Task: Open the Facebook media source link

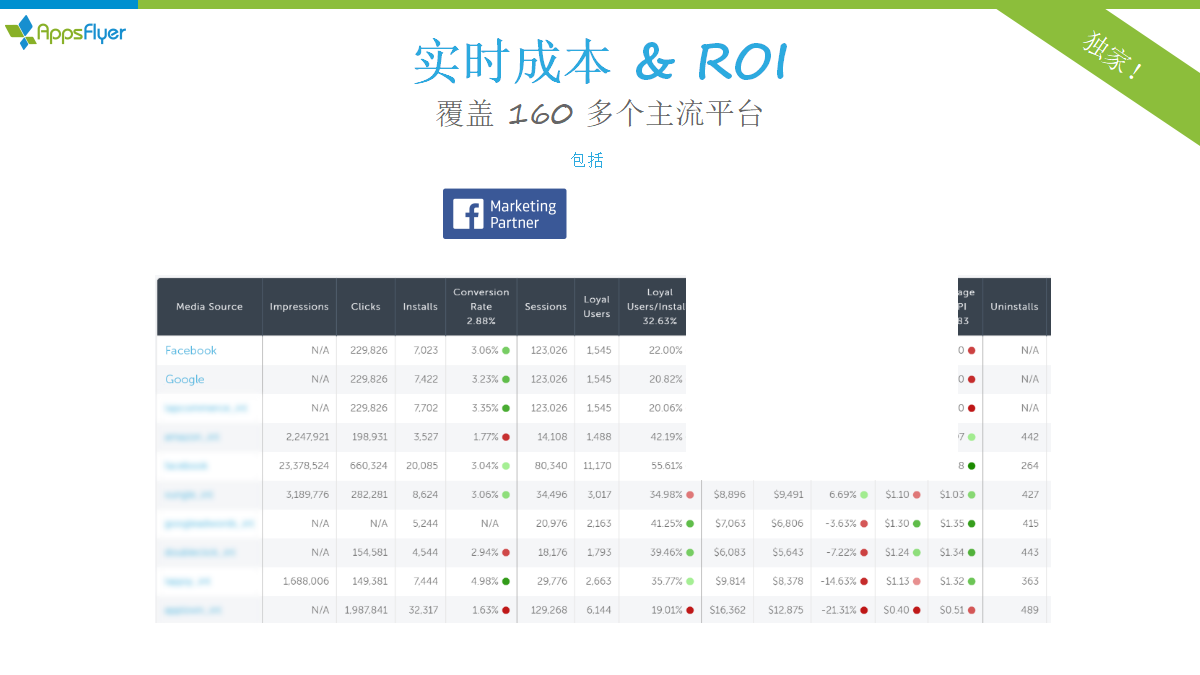Action: point(191,351)
